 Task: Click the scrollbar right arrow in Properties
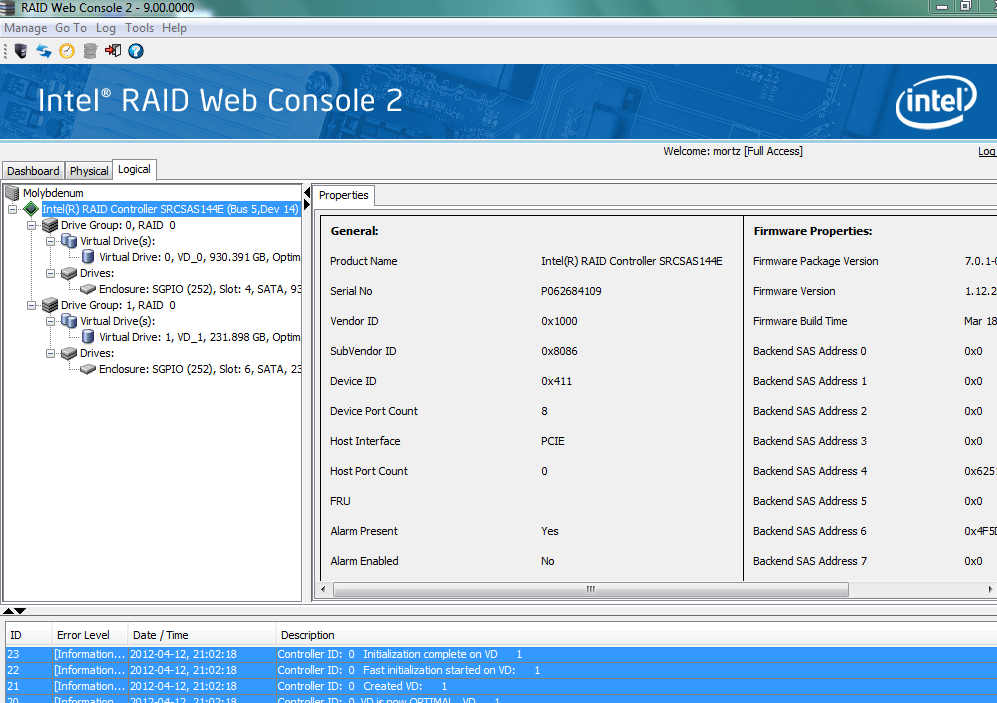pos(990,589)
